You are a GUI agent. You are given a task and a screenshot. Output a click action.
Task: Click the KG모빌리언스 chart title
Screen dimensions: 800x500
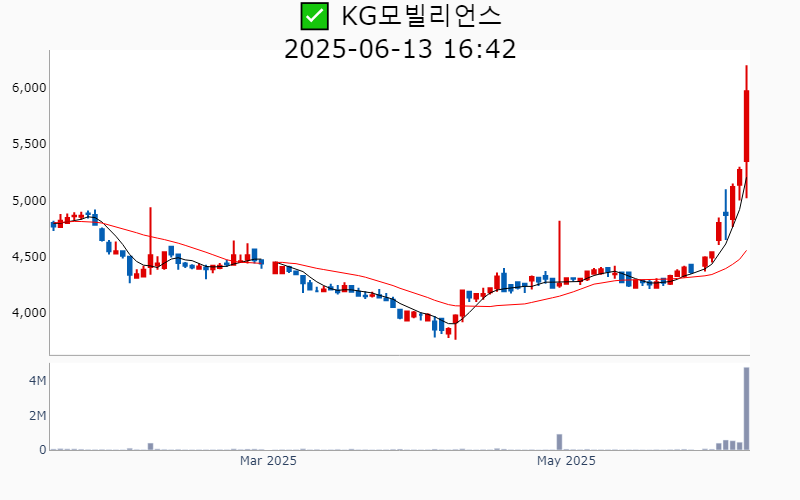(421, 16)
